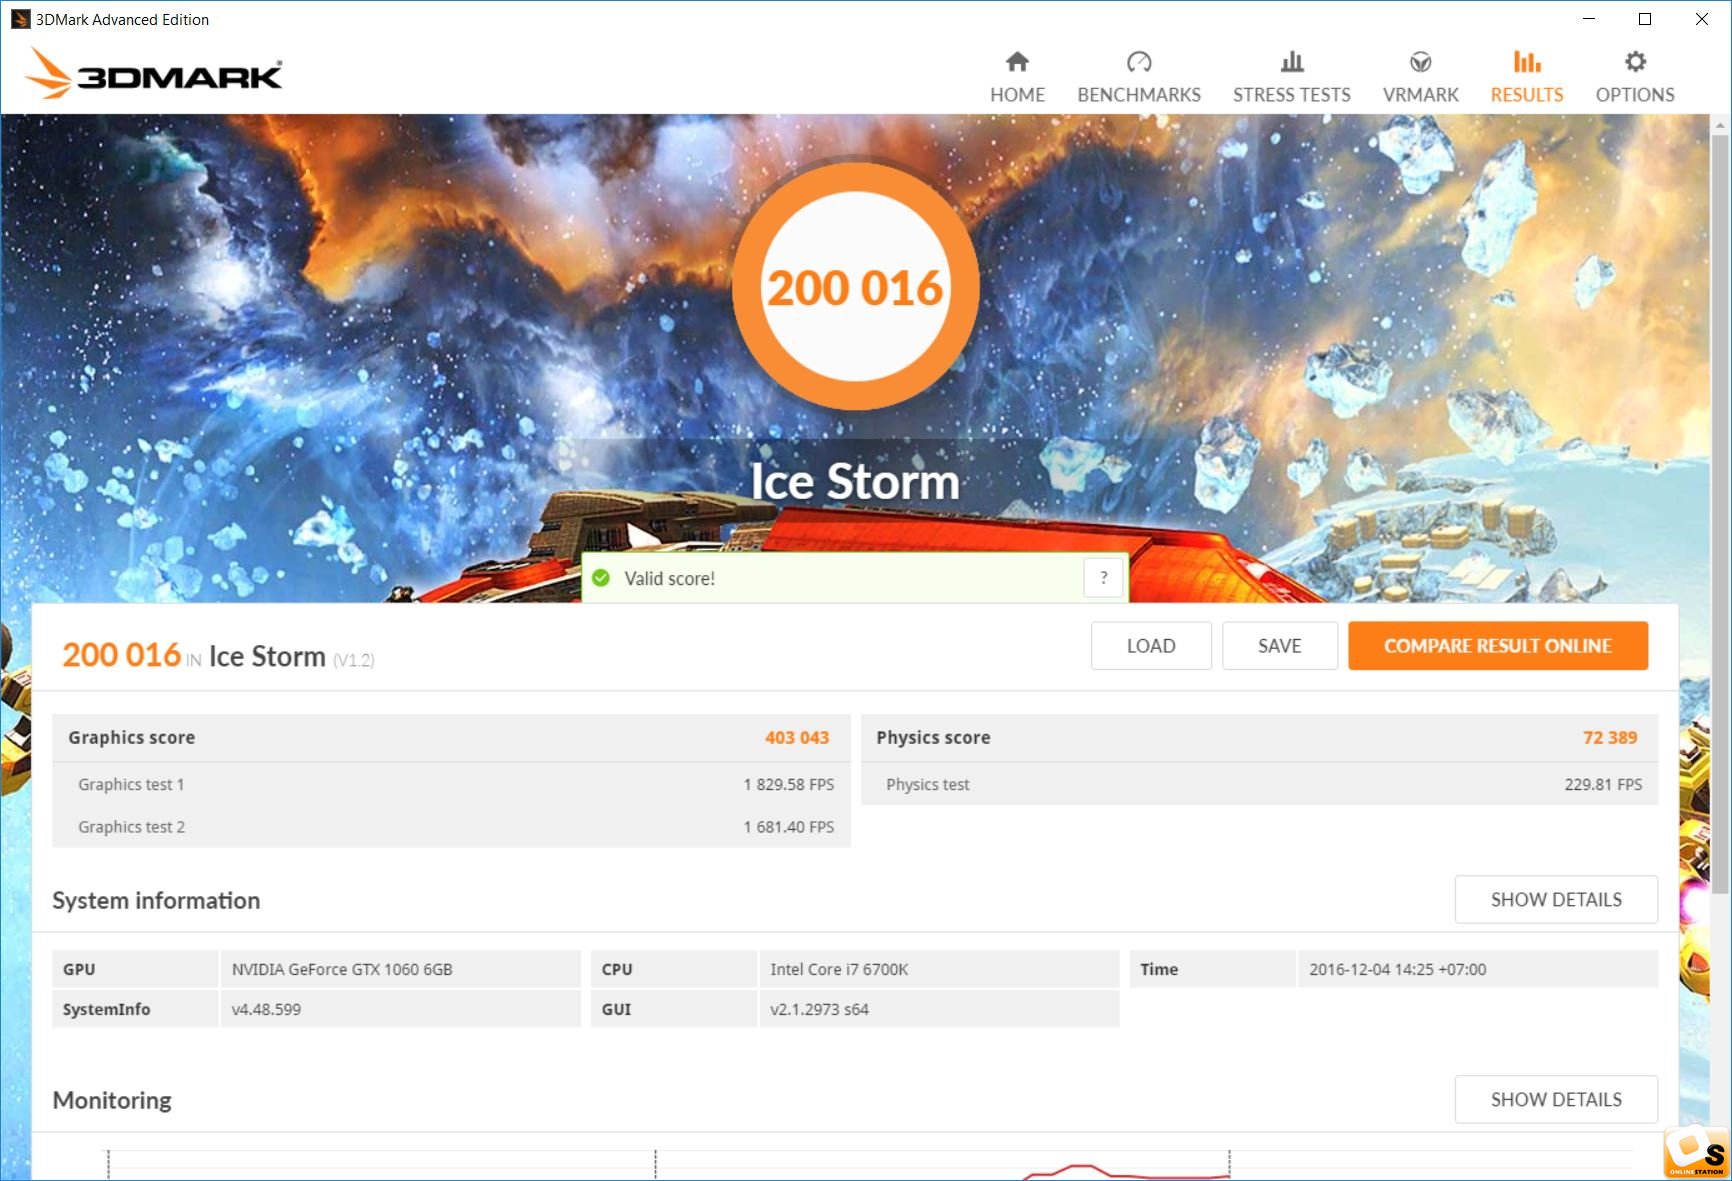Click the System information heading
The height and width of the screenshot is (1181, 1732).
click(x=156, y=900)
